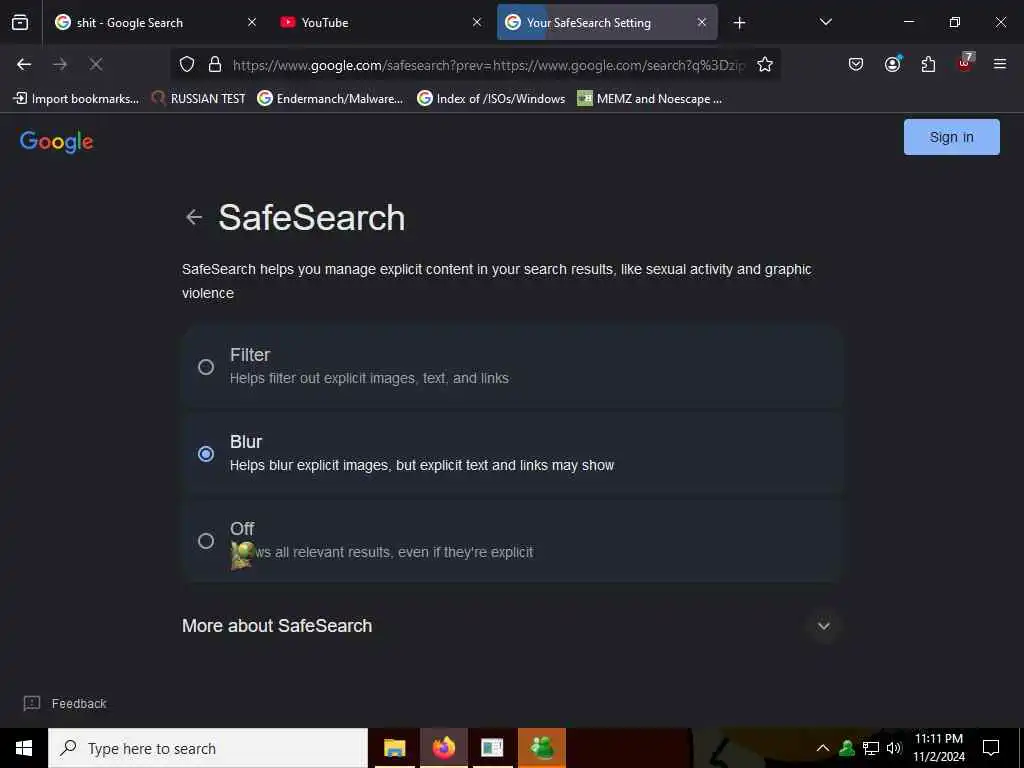The image size is (1024, 768).
Task: Open Windows notification center
Action: tap(991, 748)
